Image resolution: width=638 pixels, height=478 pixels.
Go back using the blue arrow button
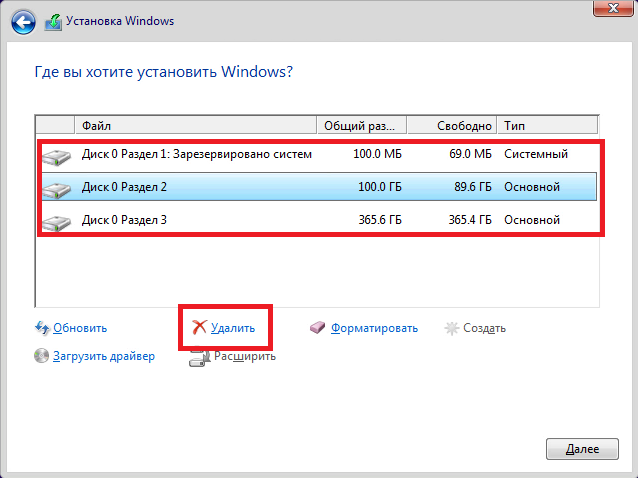coord(24,22)
